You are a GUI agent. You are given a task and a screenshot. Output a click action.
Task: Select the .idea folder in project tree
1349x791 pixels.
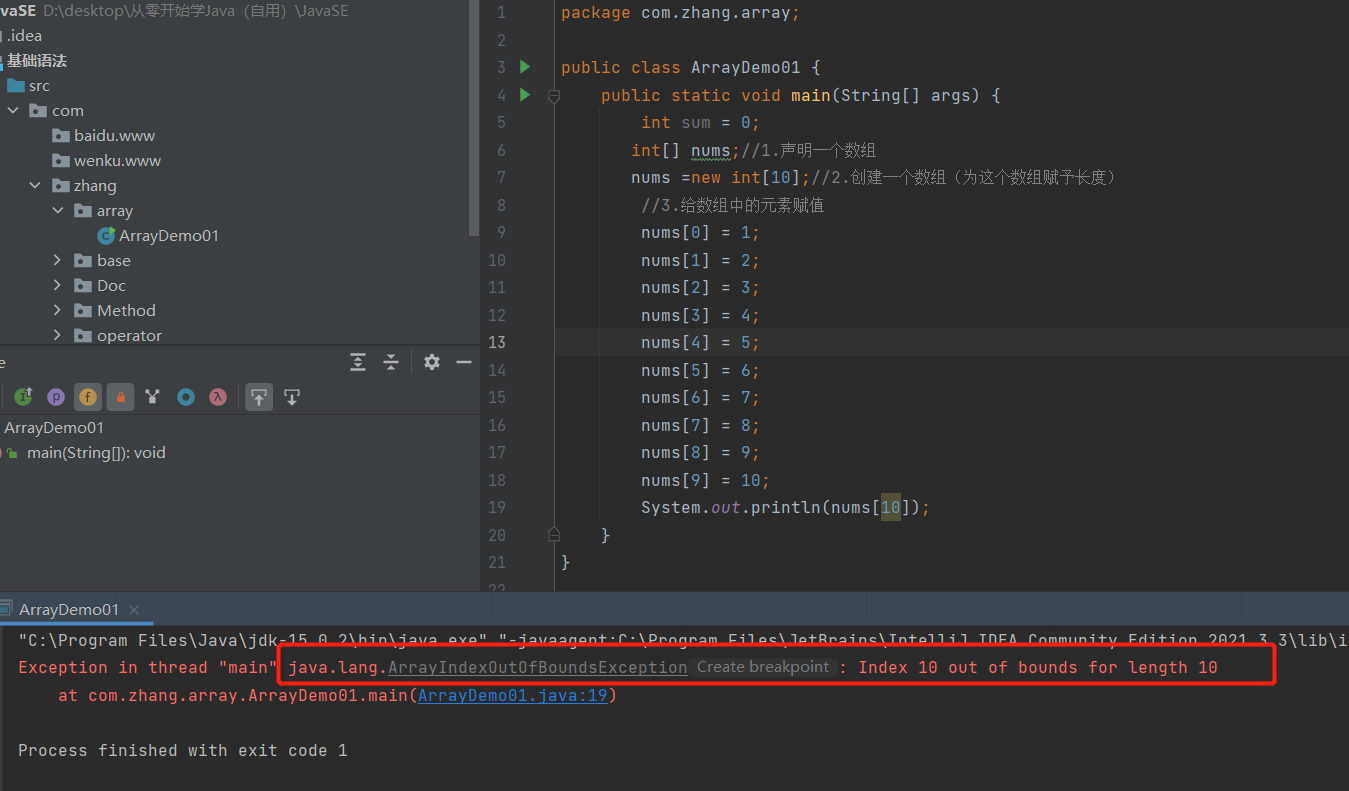(25, 36)
